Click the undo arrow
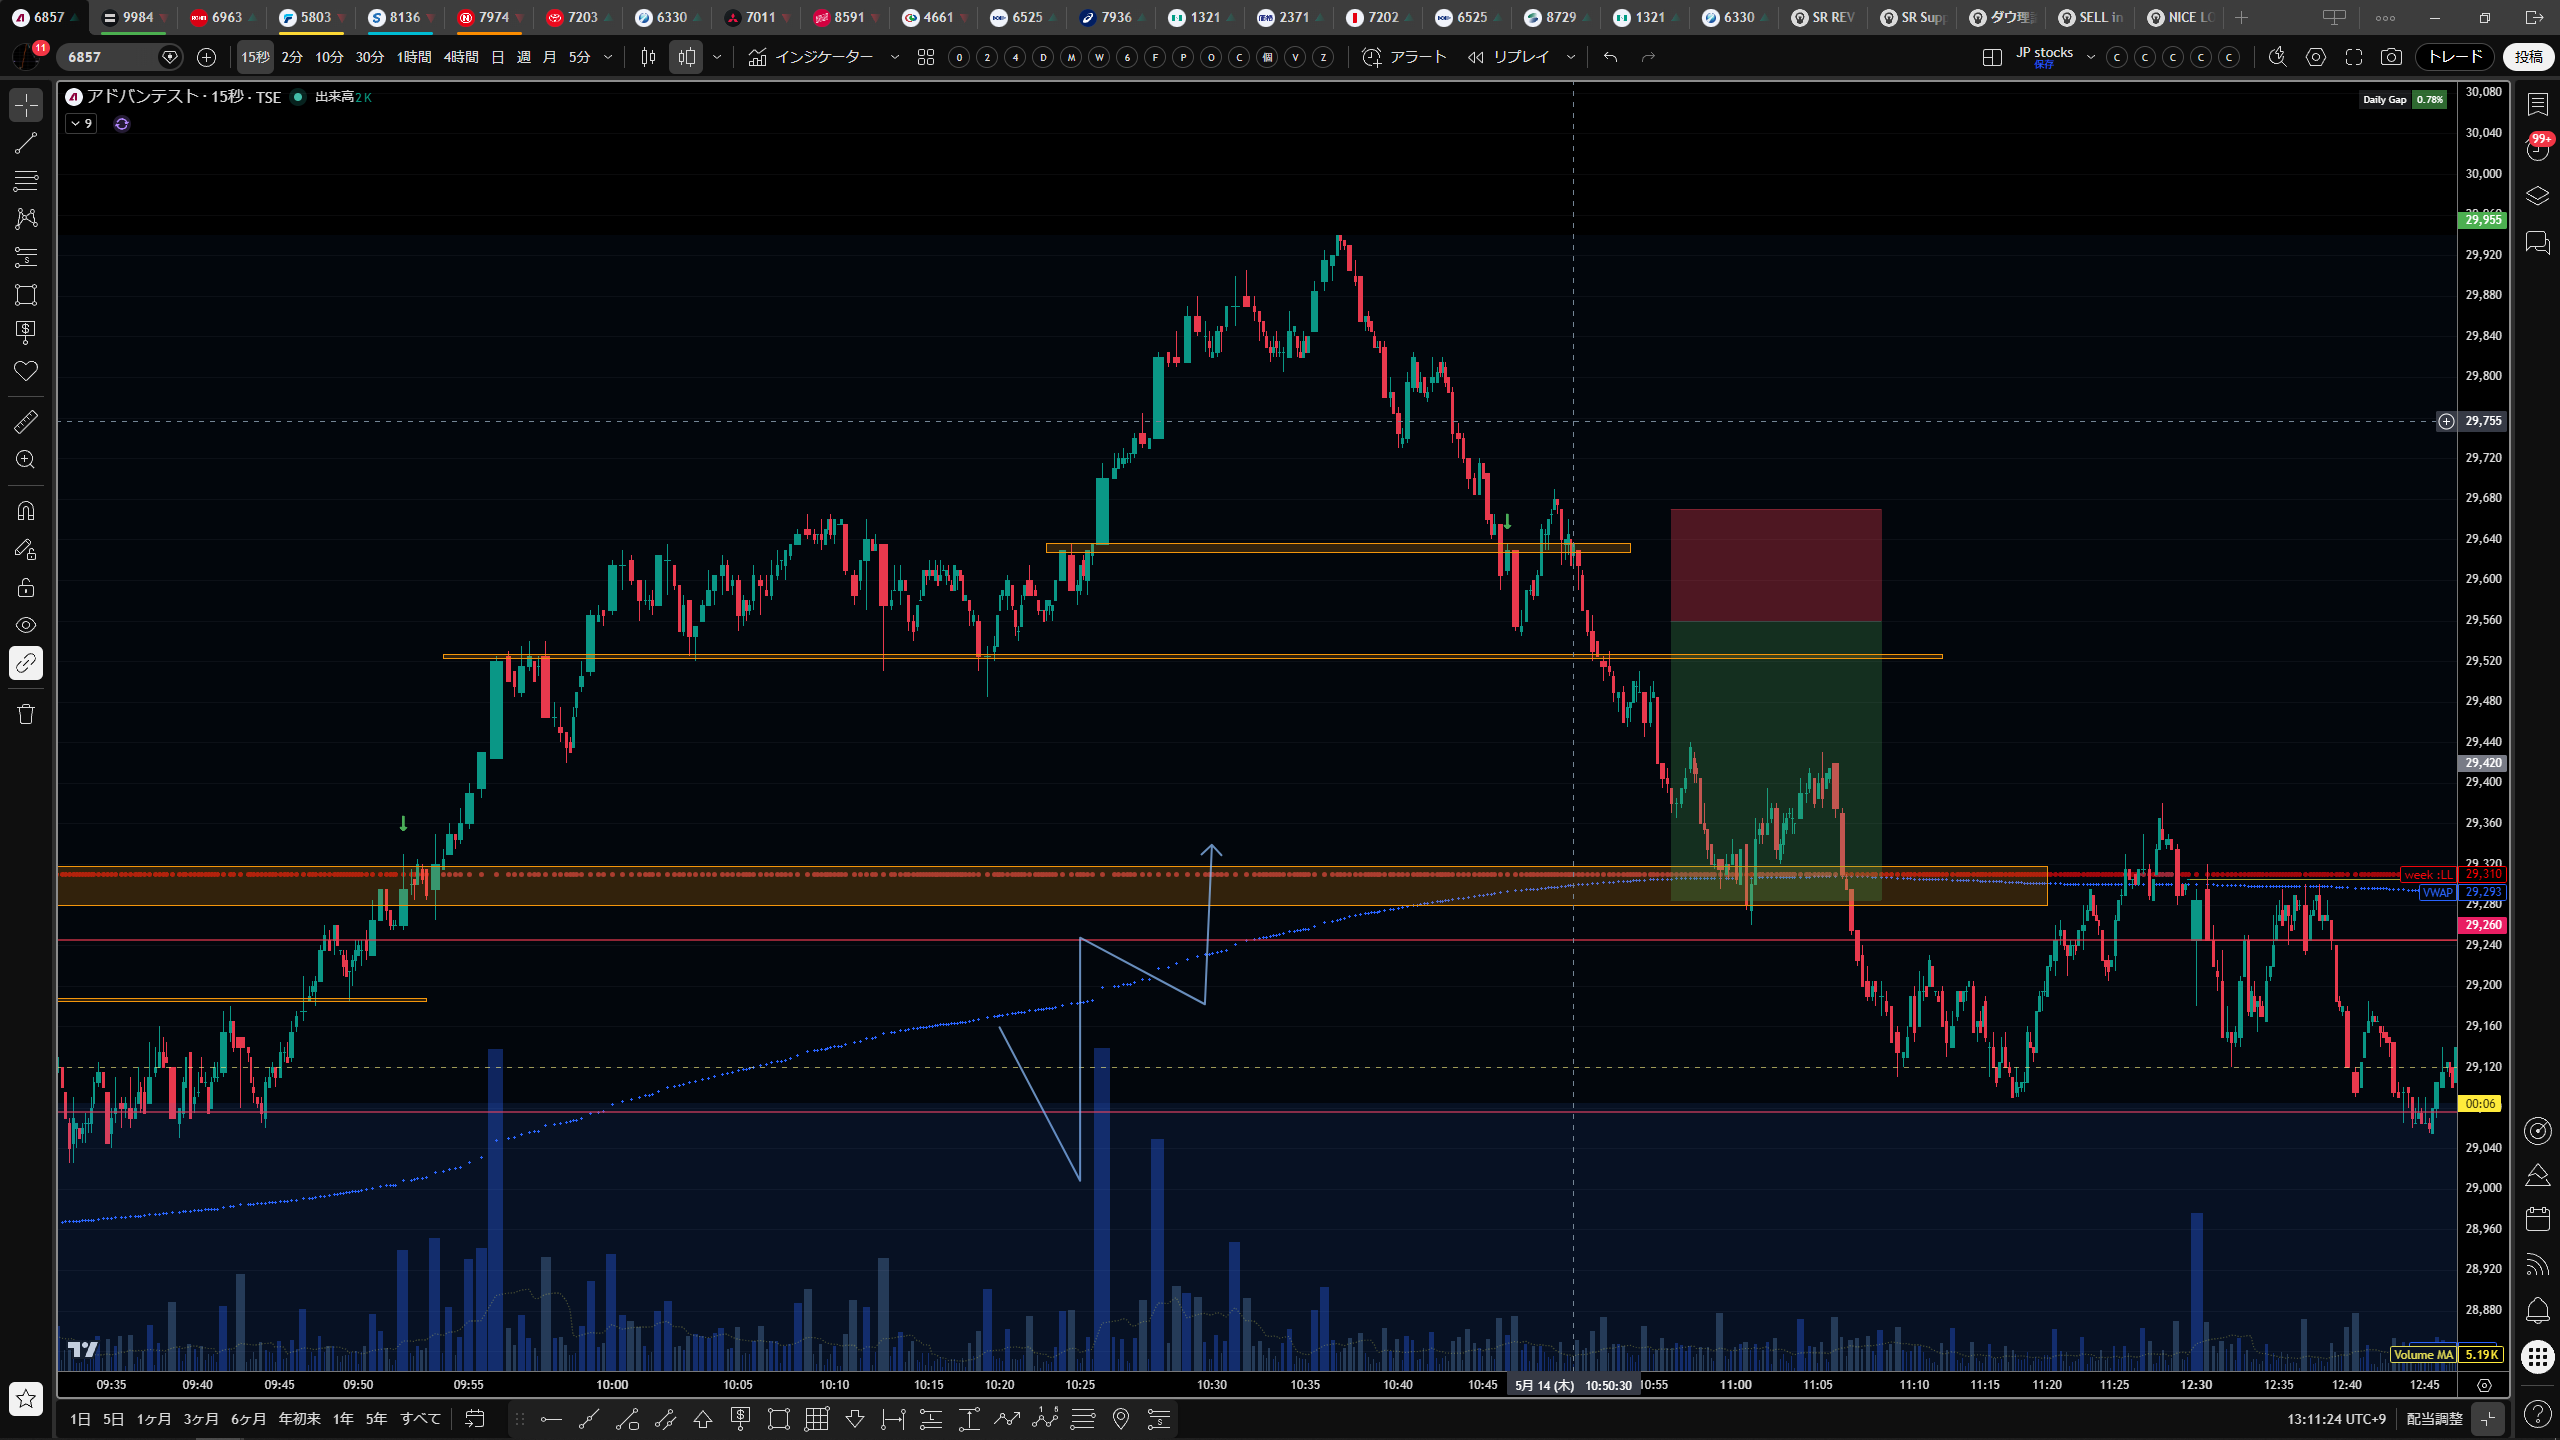Viewport: 2560px width, 1440px height. coord(1610,57)
